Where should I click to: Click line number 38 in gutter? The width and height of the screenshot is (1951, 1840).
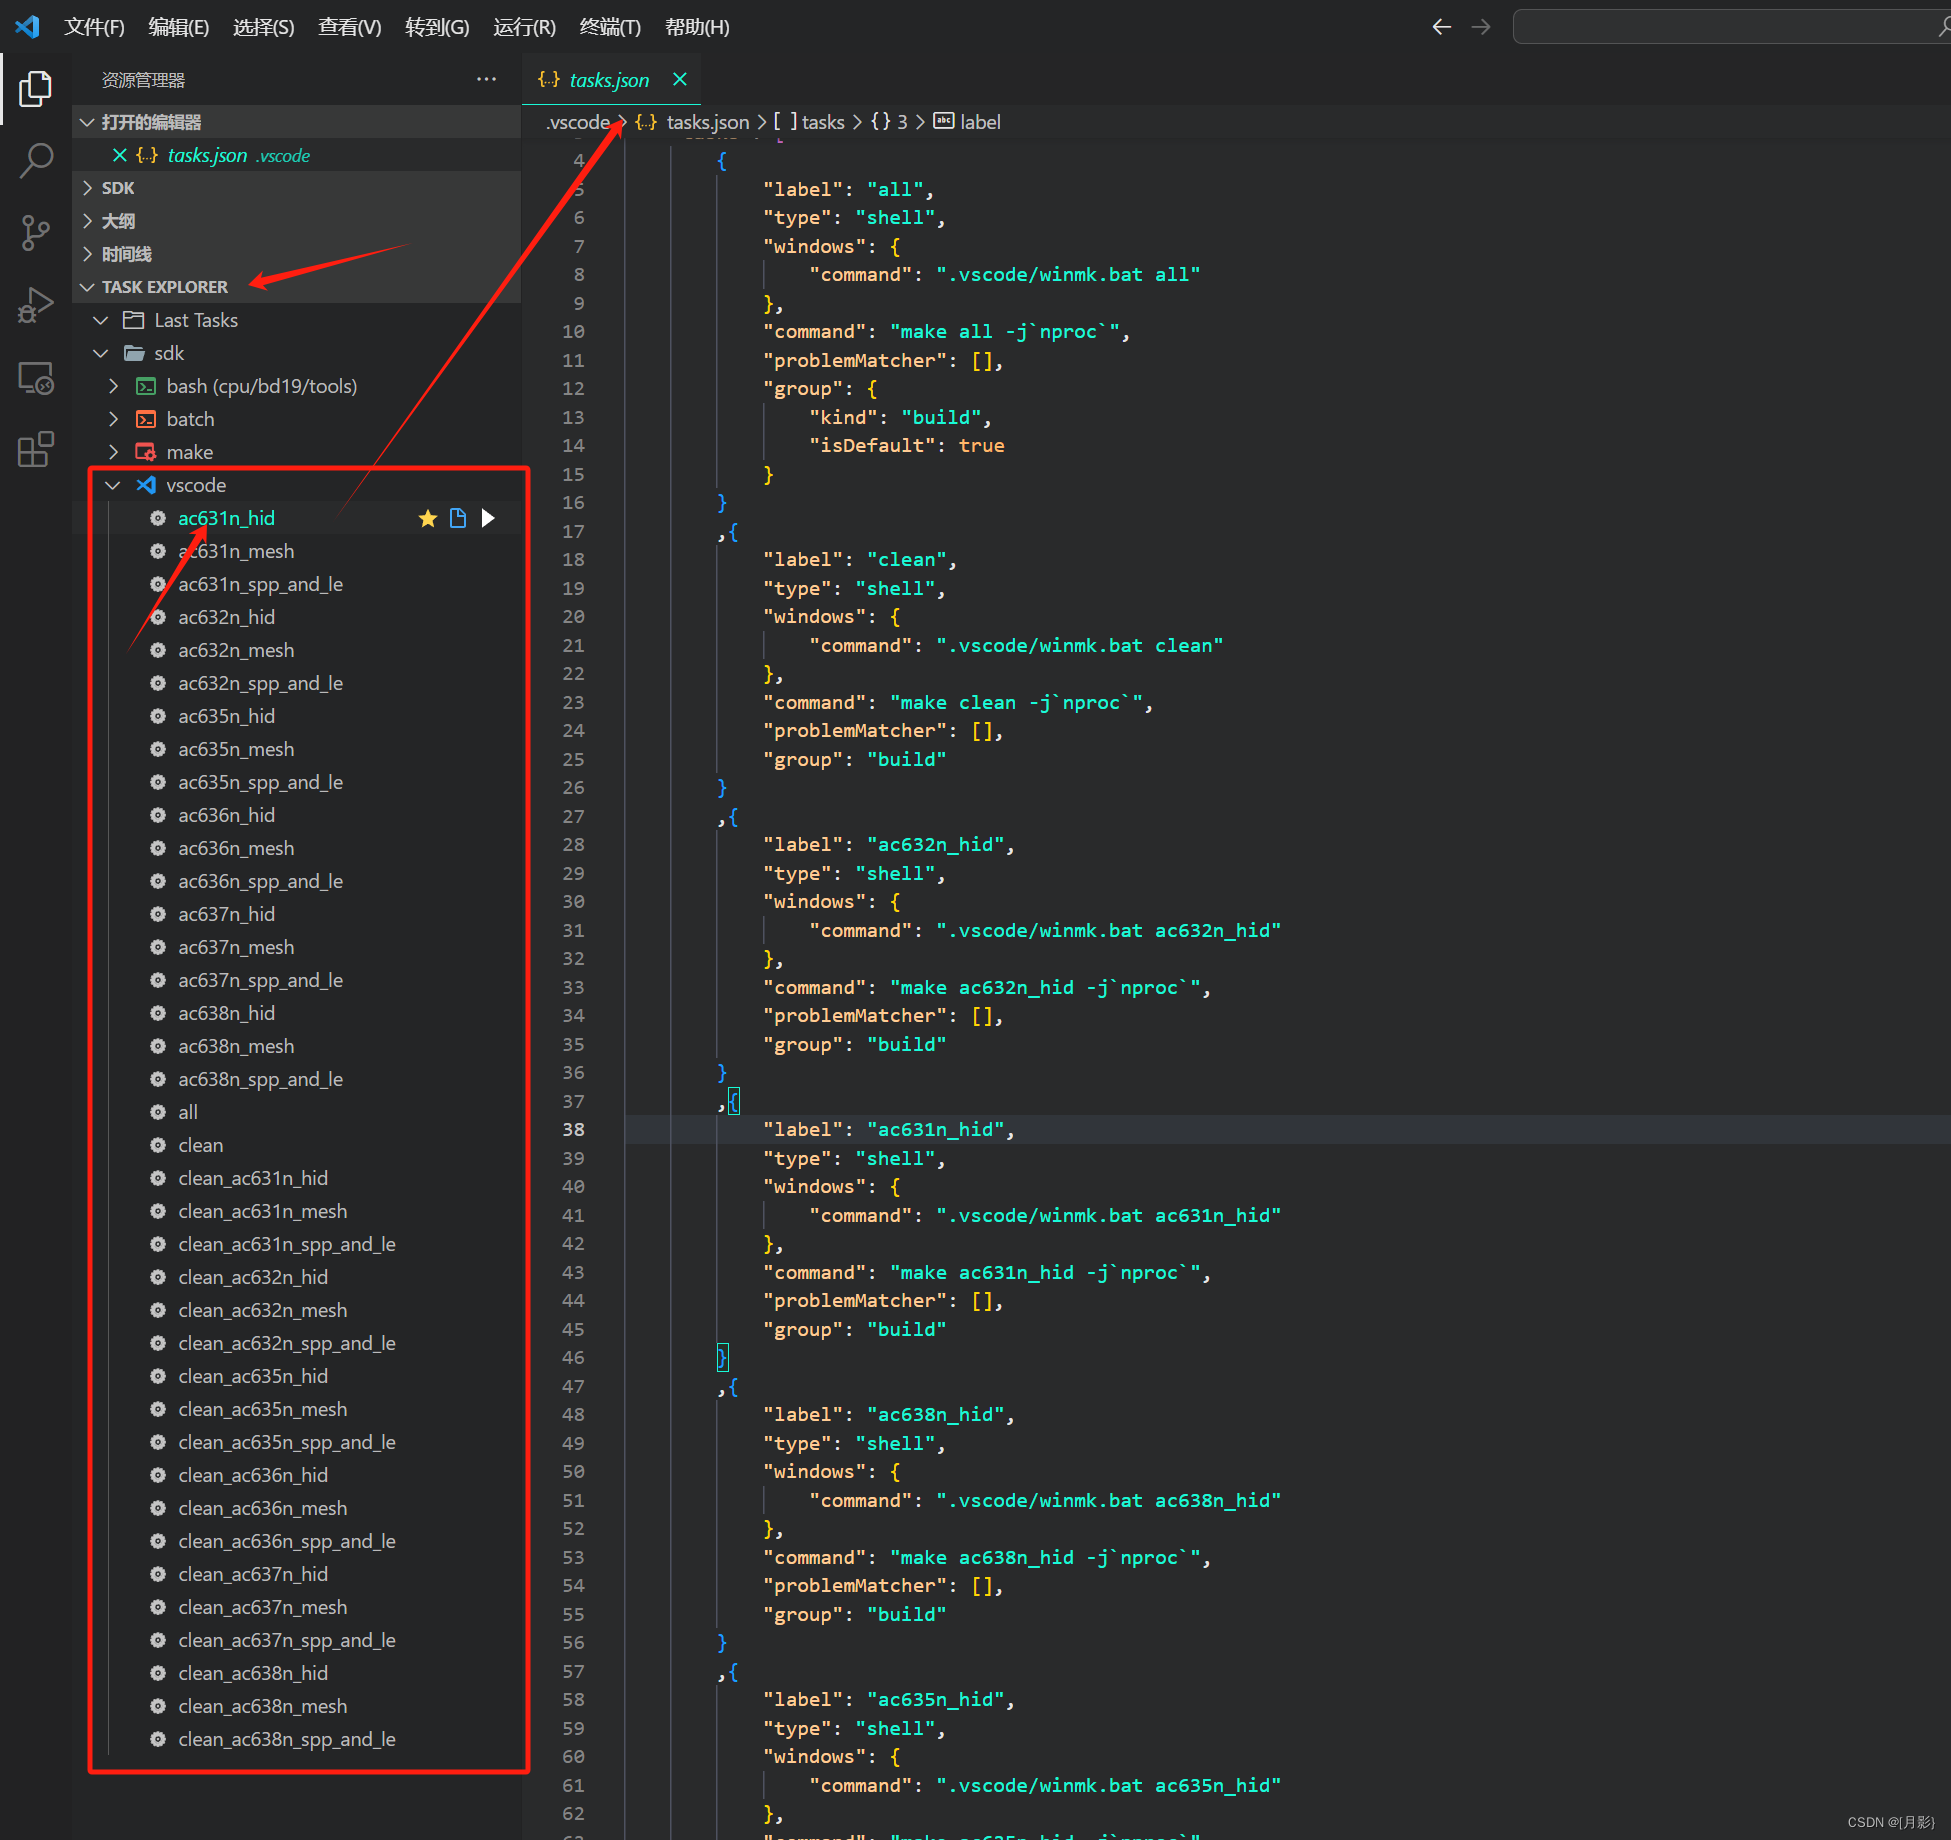[573, 1129]
